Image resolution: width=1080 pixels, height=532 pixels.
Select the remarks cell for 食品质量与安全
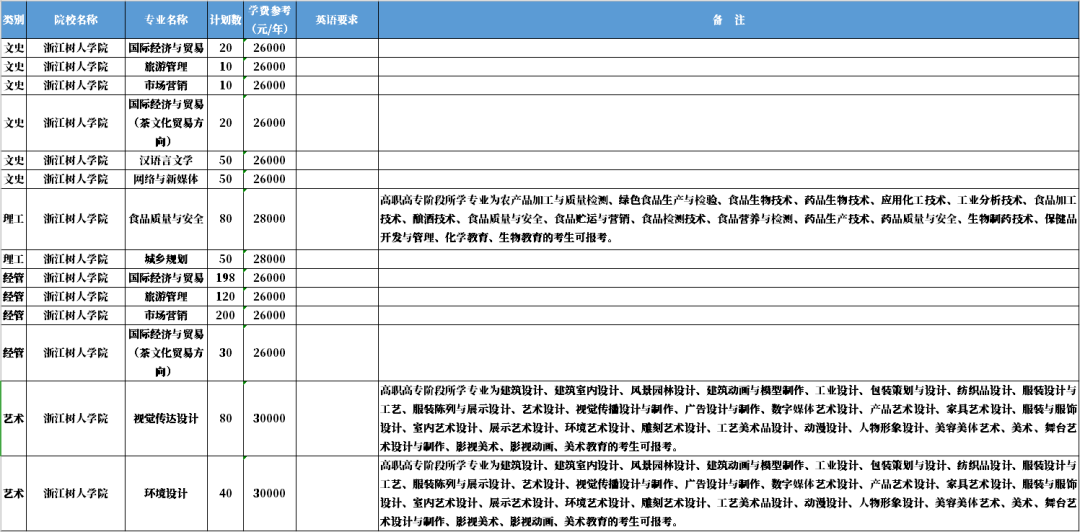729,219
